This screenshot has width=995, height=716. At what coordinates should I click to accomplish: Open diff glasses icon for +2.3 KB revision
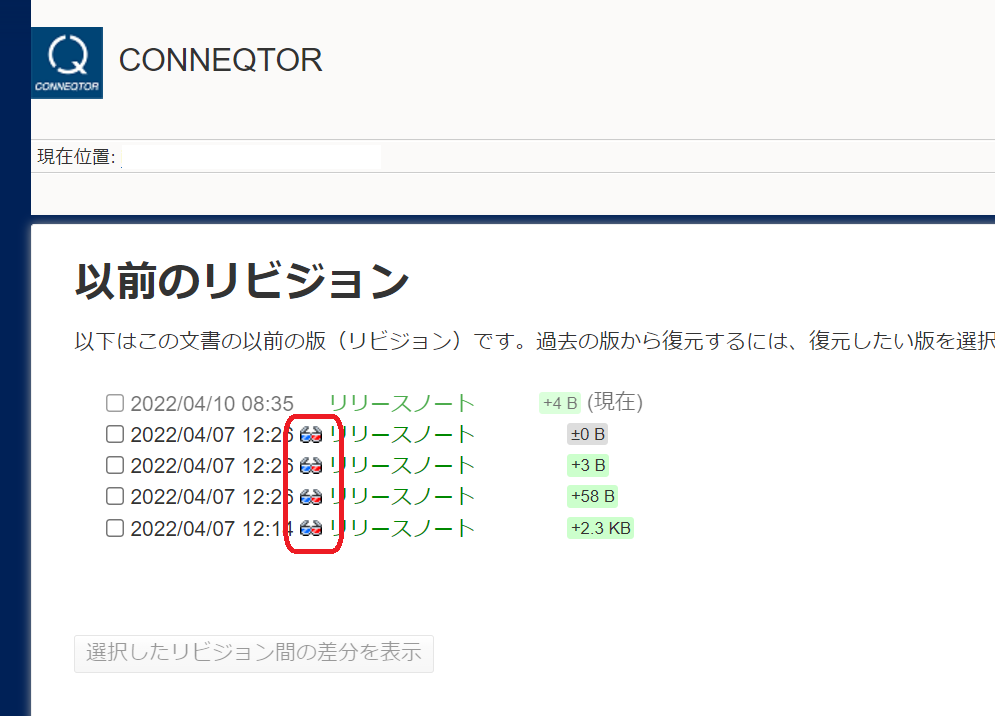point(311,528)
